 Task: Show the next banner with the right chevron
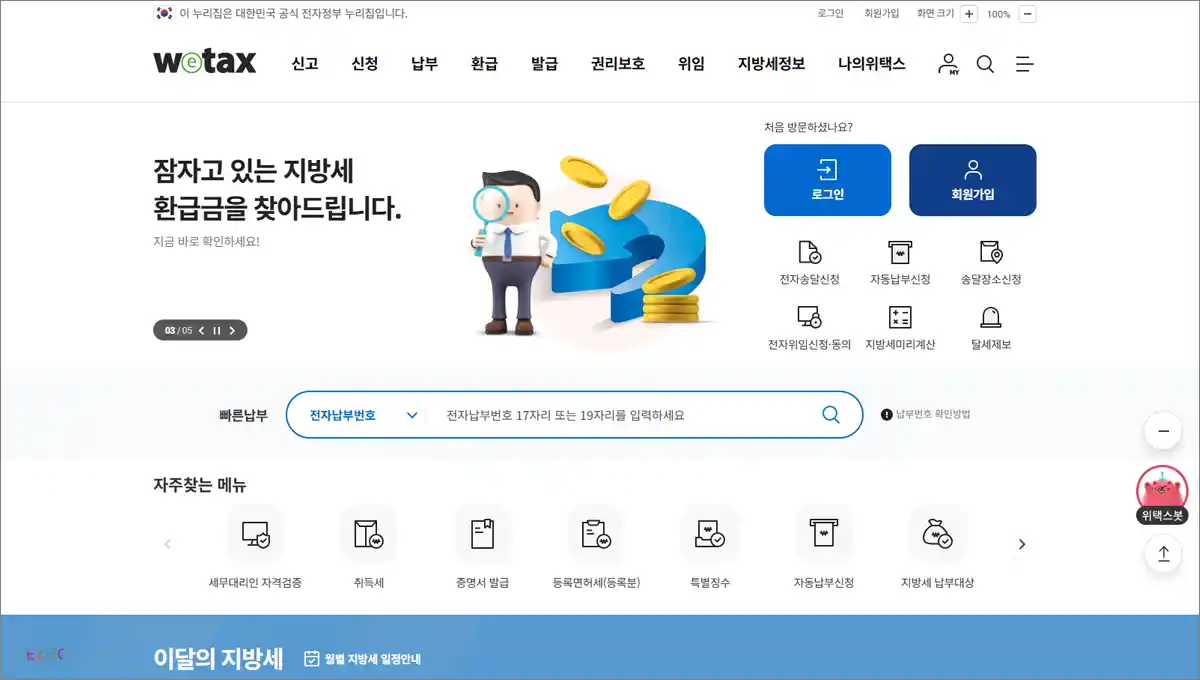pyautogui.click(x=234, y=329)
